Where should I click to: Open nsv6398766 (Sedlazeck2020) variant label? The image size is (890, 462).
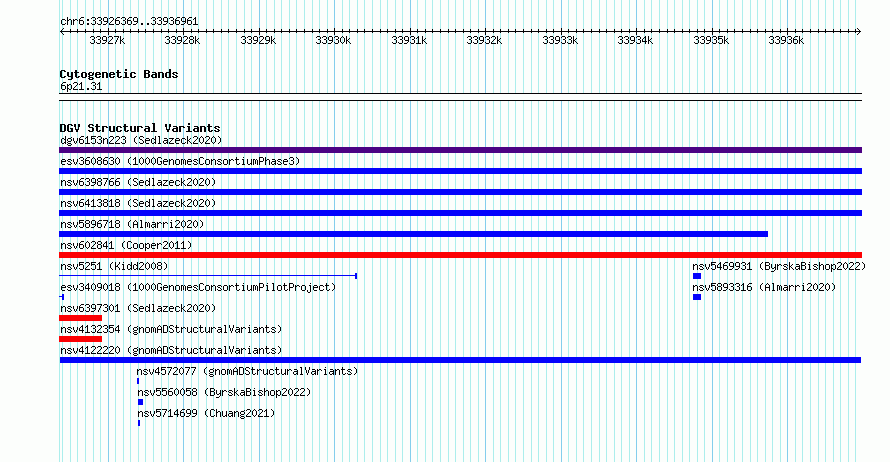138,182
